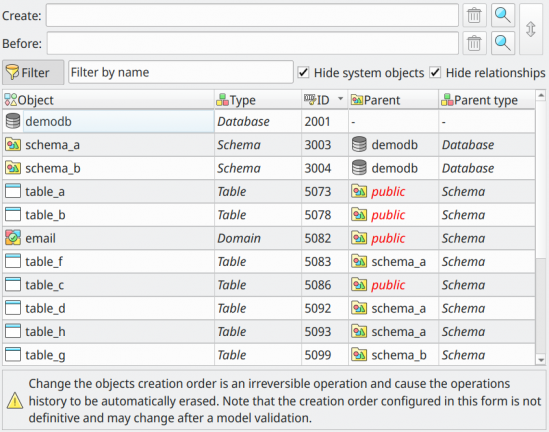Uncheck Hide system objects

pyautogui.click(x=303, y=72)
